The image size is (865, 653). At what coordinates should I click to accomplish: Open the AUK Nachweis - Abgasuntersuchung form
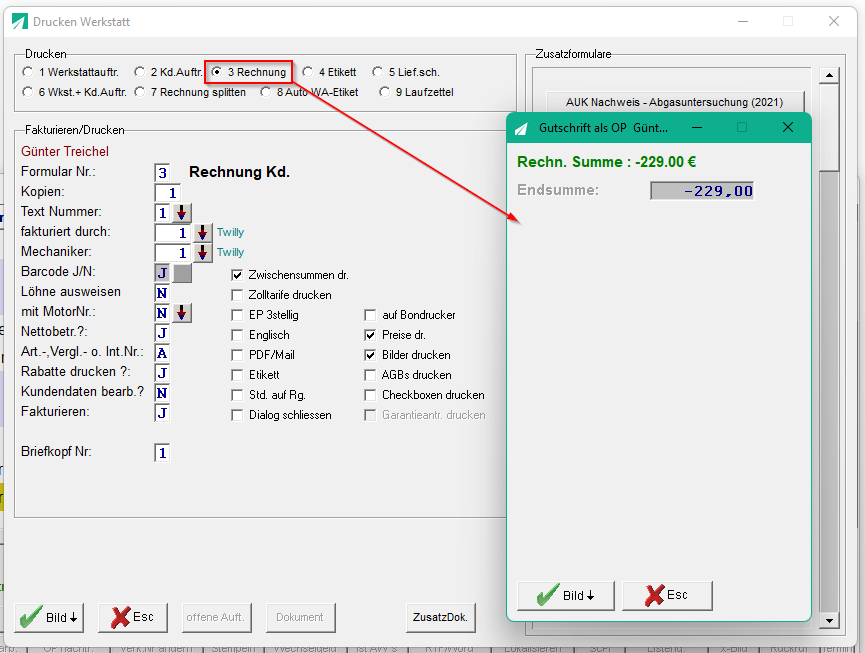pos(675,102)
